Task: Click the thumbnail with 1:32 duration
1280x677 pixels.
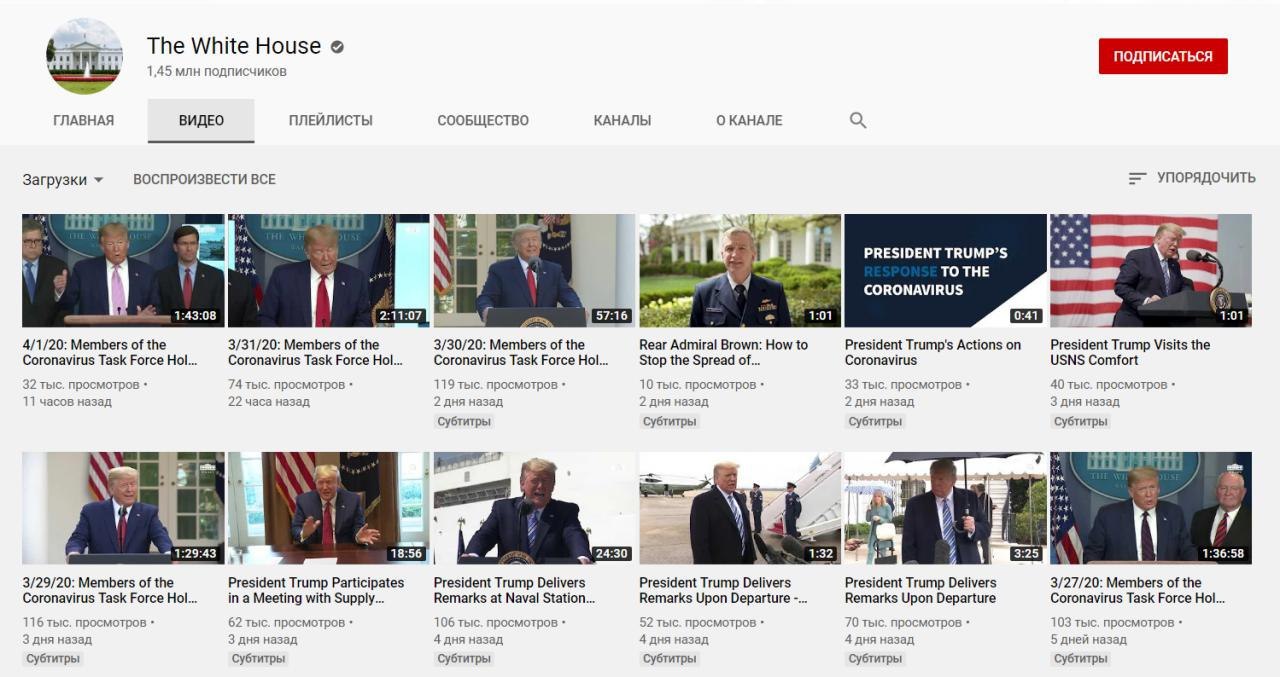Action: pos(740,508)
